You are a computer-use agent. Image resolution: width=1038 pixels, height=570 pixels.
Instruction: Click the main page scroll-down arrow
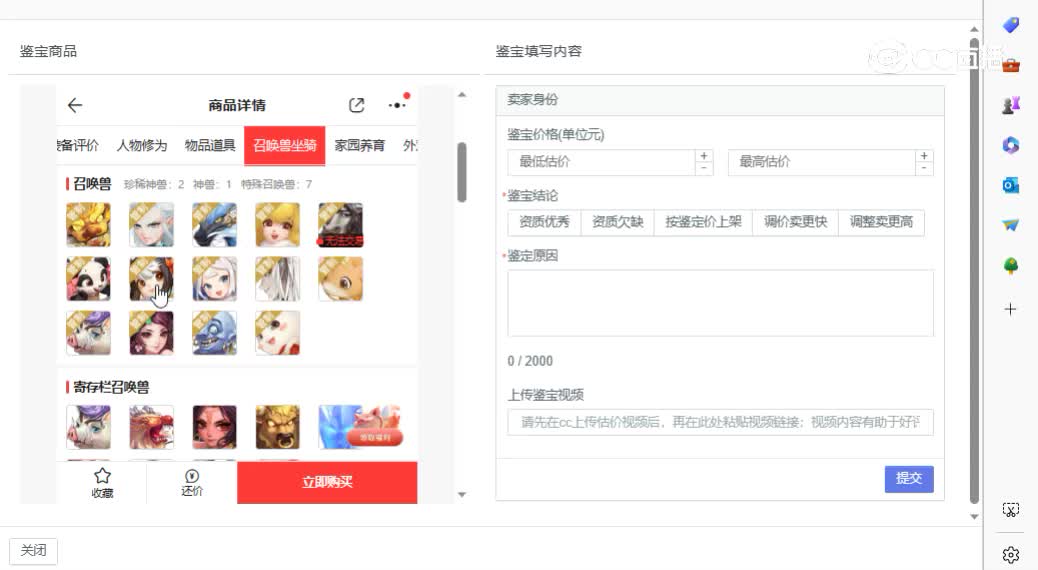tap(974, 517)
